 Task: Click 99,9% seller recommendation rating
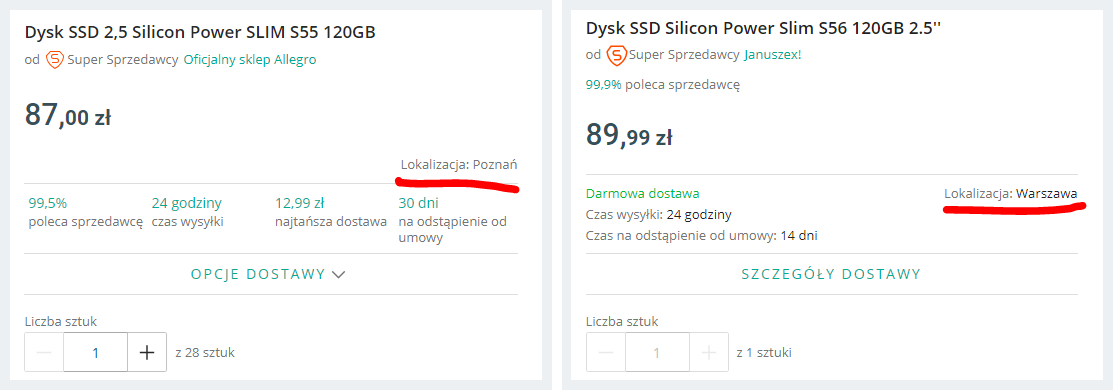[x=663, y=85]
